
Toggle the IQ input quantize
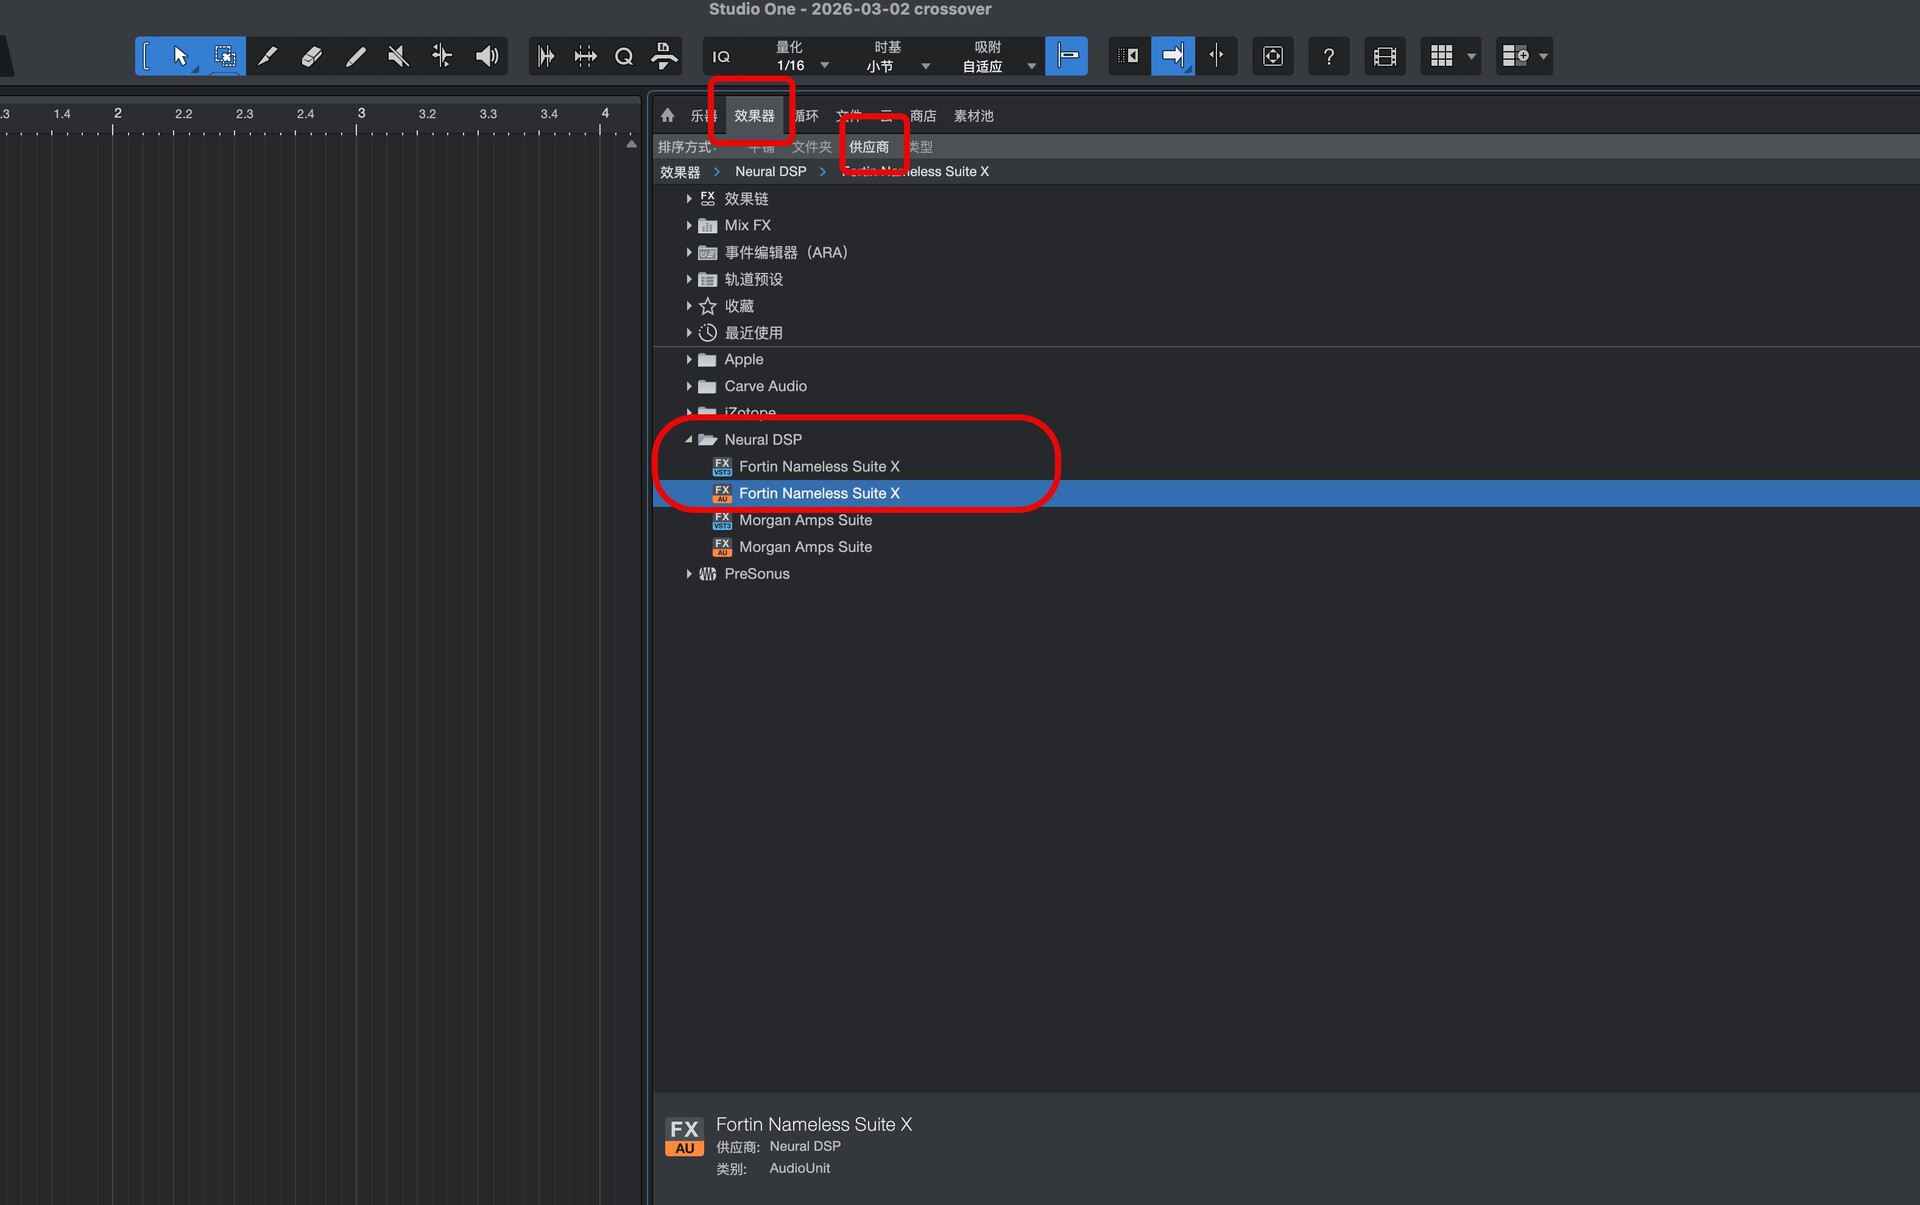coord(721,56)
